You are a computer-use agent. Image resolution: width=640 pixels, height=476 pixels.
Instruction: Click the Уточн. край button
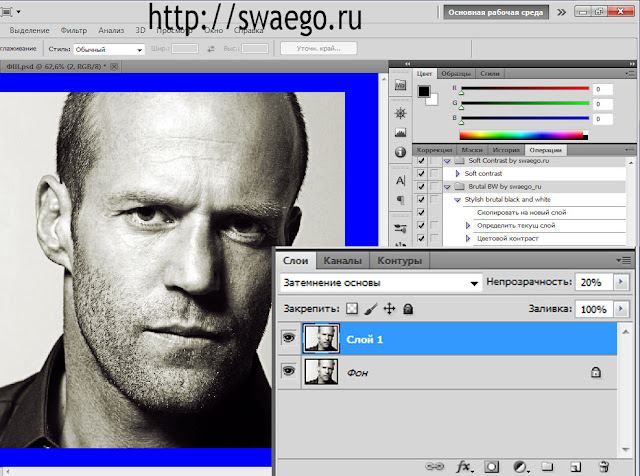coord(318,49)
